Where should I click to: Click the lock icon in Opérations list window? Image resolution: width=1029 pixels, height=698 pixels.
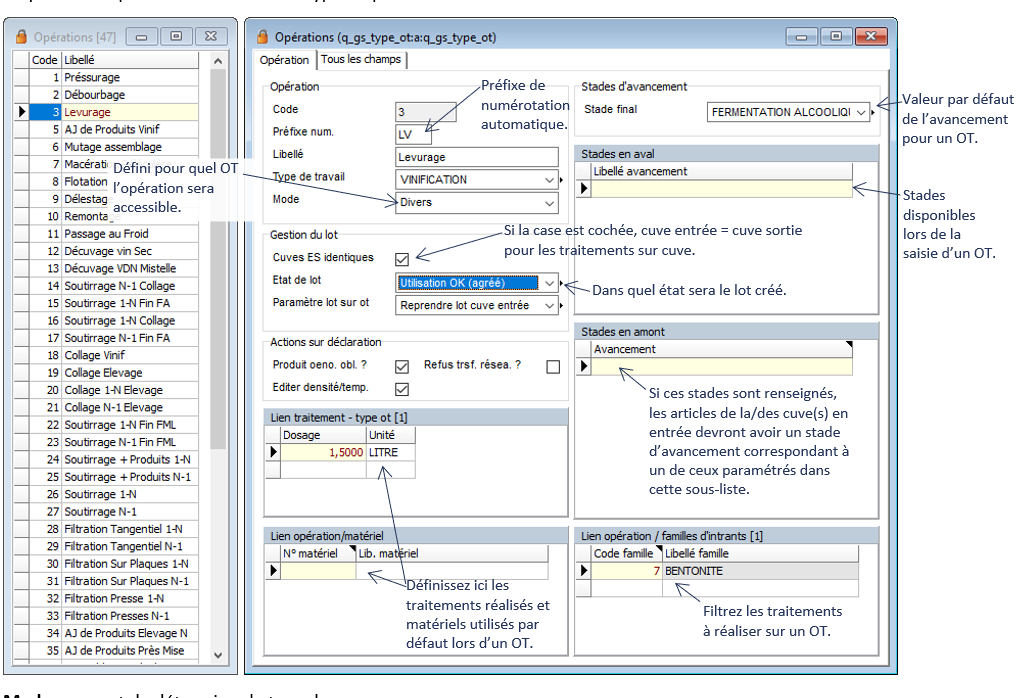[22, 37]
